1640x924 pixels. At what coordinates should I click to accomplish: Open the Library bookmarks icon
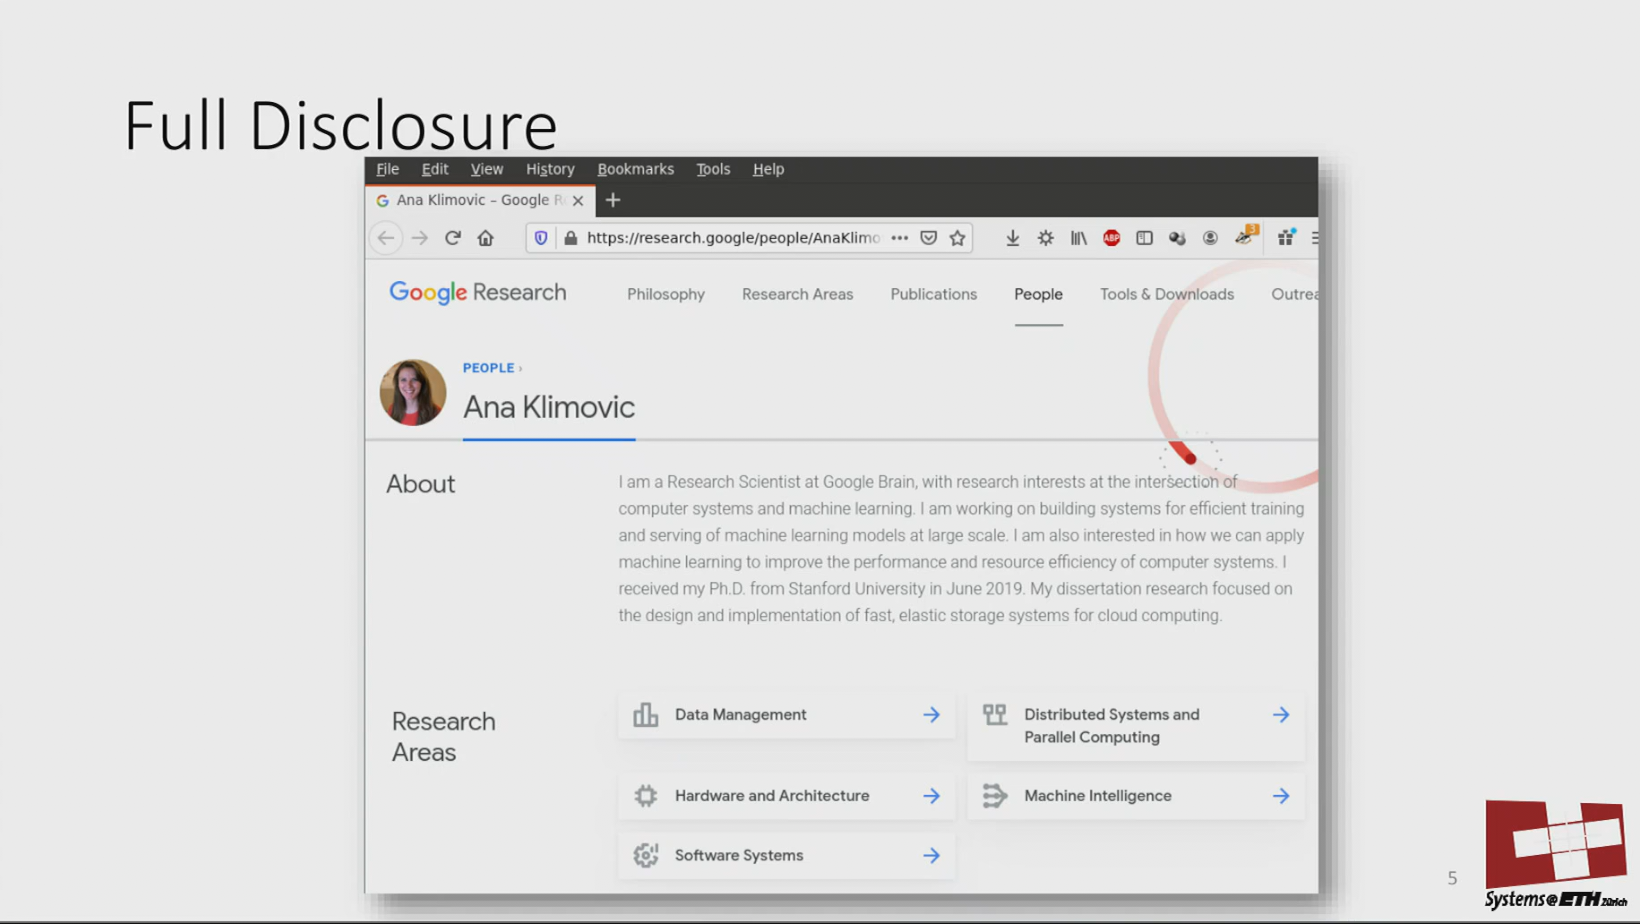tap(1079, 238)
